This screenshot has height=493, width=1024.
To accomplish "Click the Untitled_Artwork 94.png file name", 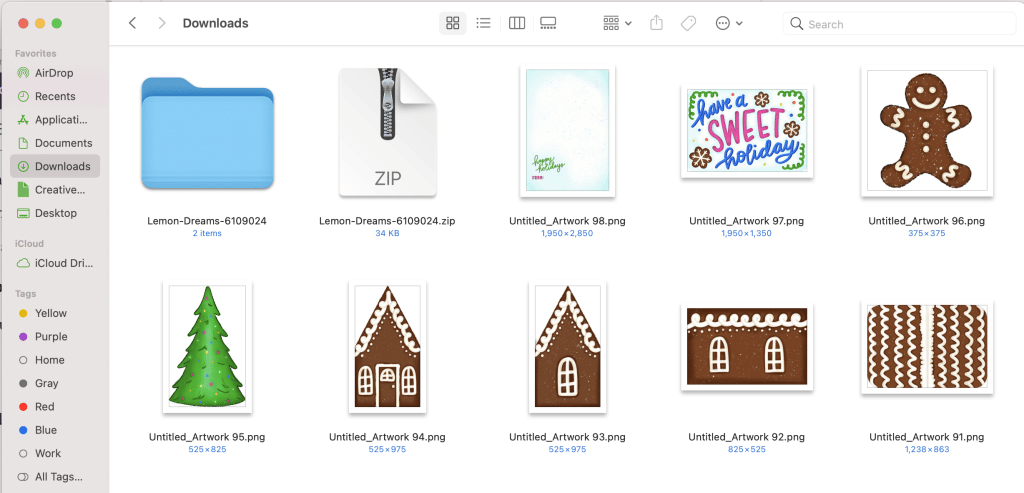I will tap(387, 437).
